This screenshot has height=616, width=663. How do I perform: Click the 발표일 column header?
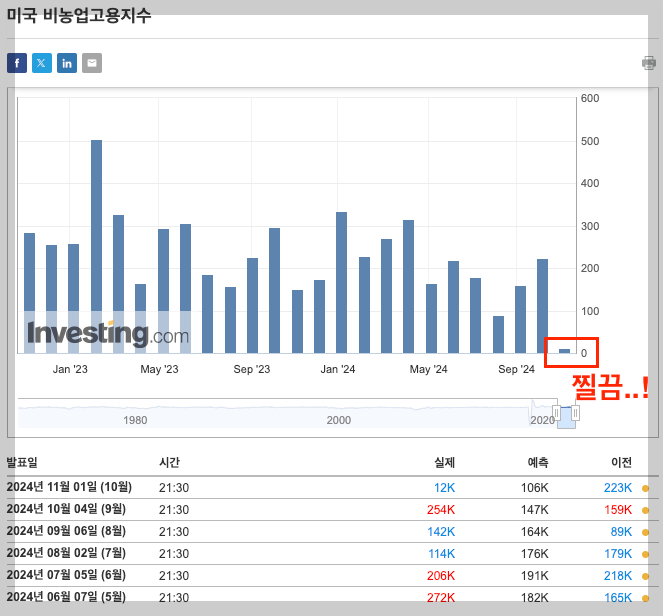click(22, 462)
